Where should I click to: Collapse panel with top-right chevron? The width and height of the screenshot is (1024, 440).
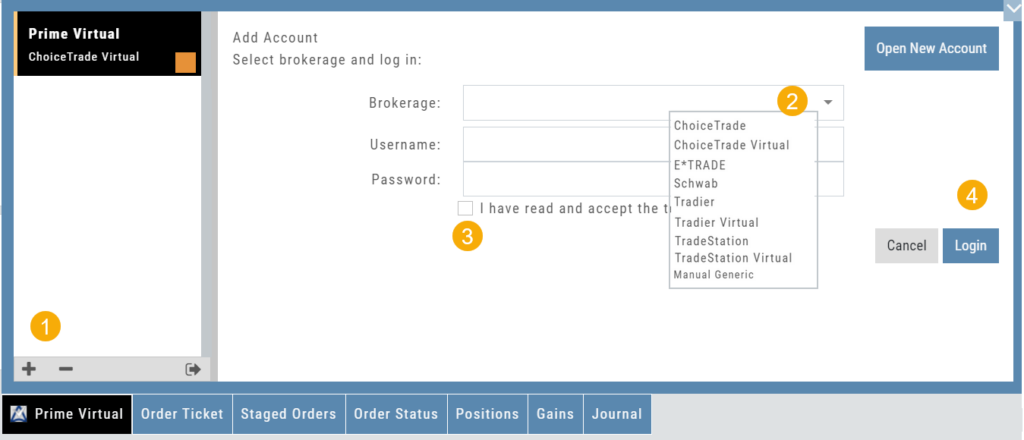(1014, 9)
